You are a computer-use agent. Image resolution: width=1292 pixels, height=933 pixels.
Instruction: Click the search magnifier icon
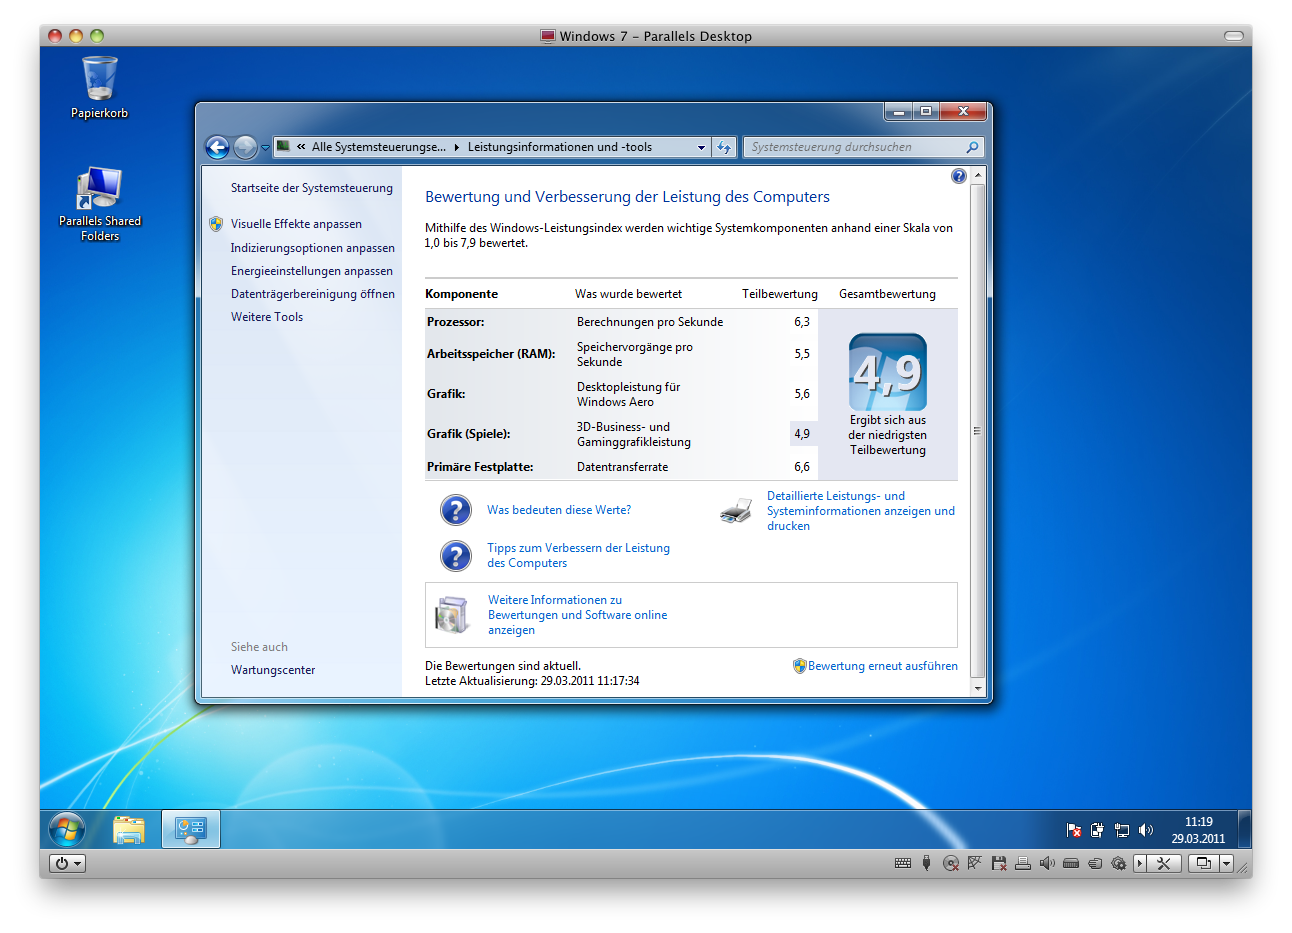point(972,147)
